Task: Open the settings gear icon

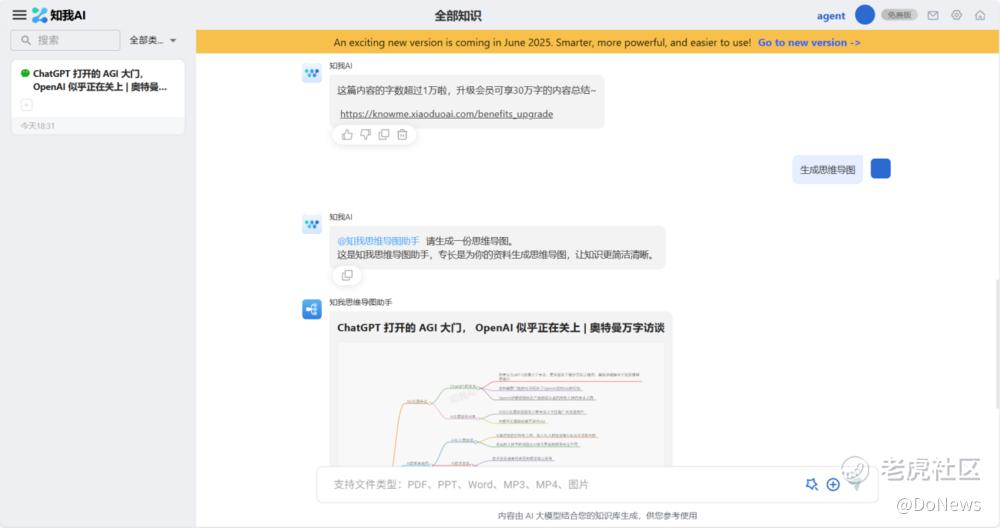Action: (x=956, y=15)
